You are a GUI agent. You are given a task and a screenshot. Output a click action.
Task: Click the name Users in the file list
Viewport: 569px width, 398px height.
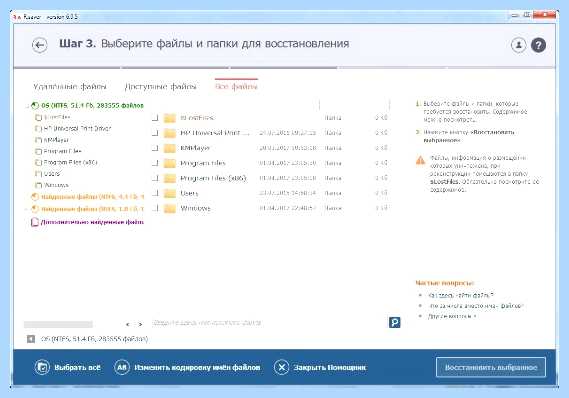[189, 193]
